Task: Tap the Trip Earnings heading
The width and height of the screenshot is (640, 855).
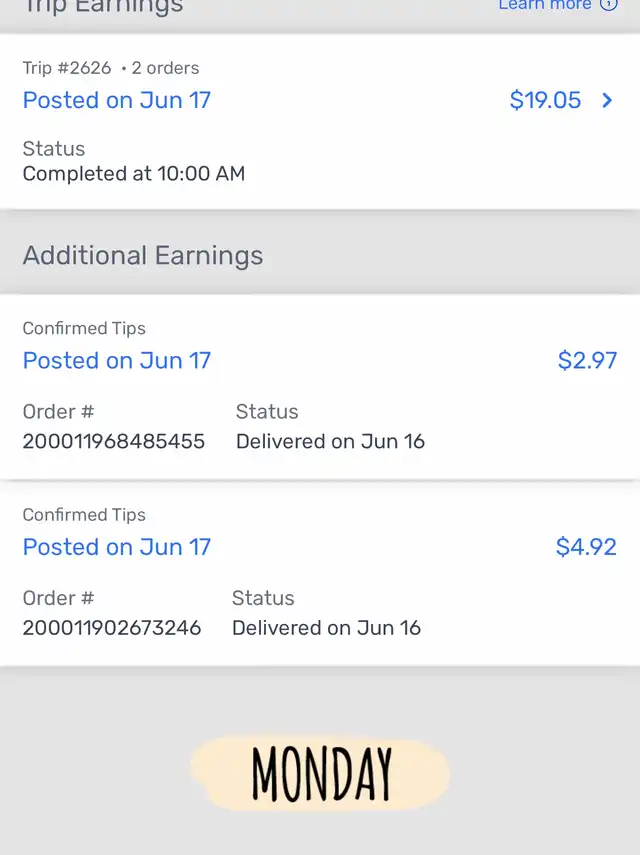Action: point(103,6)
